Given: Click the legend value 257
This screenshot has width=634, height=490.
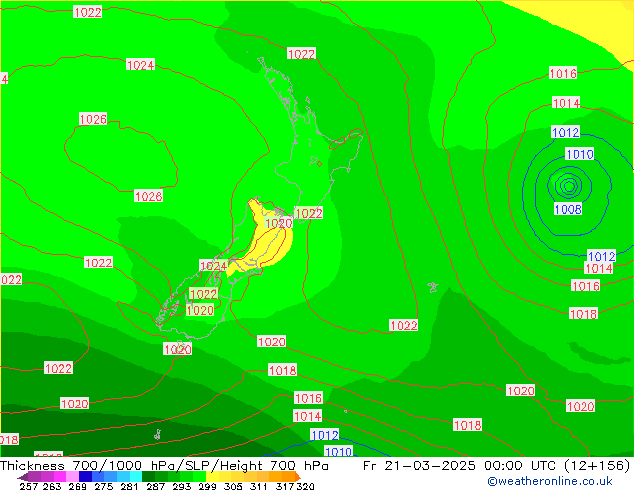Looking at the screenshot, I should tap(29, 486).
